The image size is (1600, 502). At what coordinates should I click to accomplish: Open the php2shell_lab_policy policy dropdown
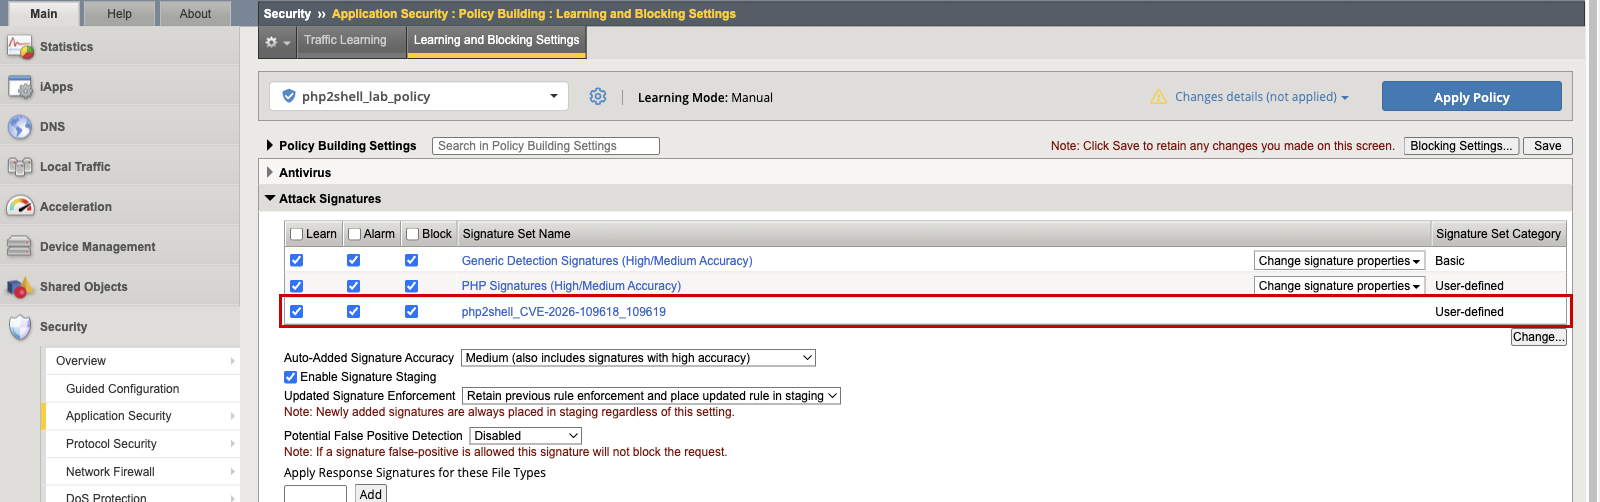419,96
